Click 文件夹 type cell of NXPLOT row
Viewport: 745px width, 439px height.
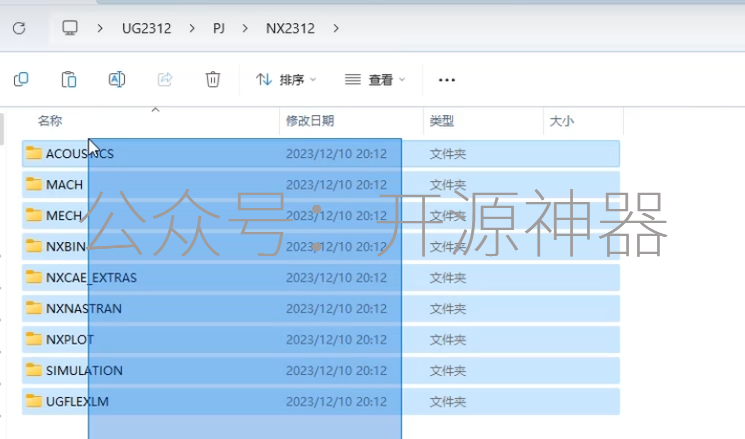click(x=448, y=340)
